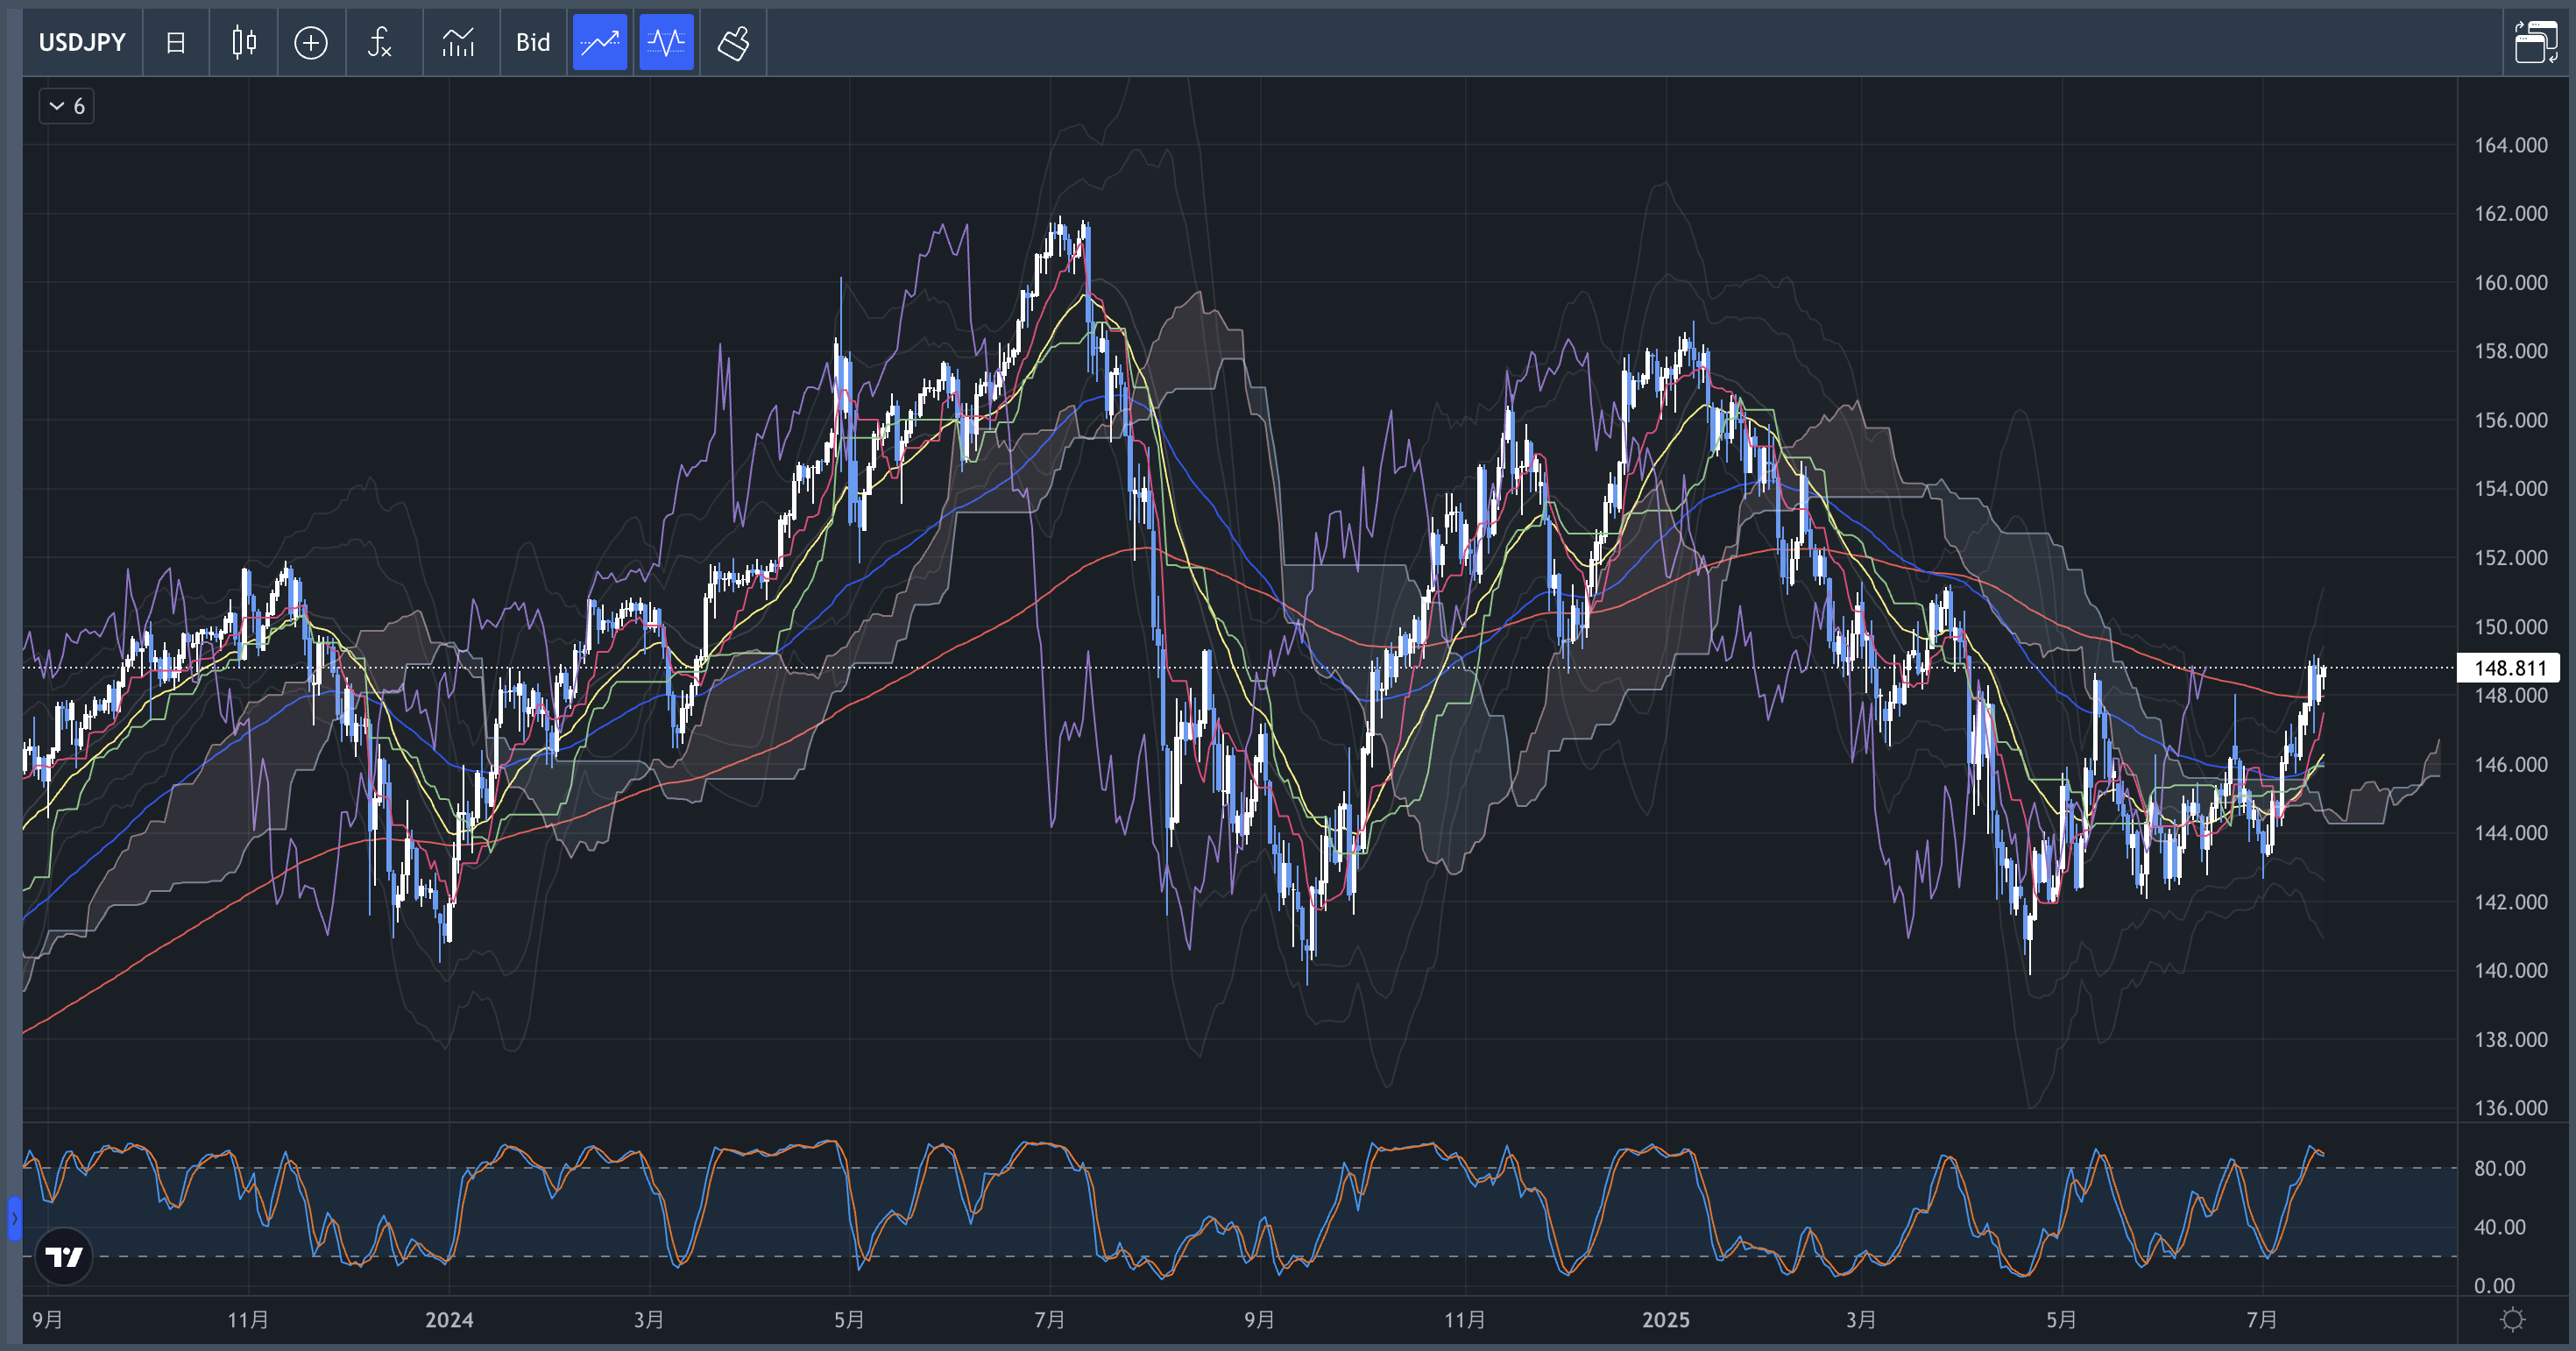The width and height of the screenshot is (2576, 1351).
Task: Change the candlestick chart type
Action: point(243,42)
